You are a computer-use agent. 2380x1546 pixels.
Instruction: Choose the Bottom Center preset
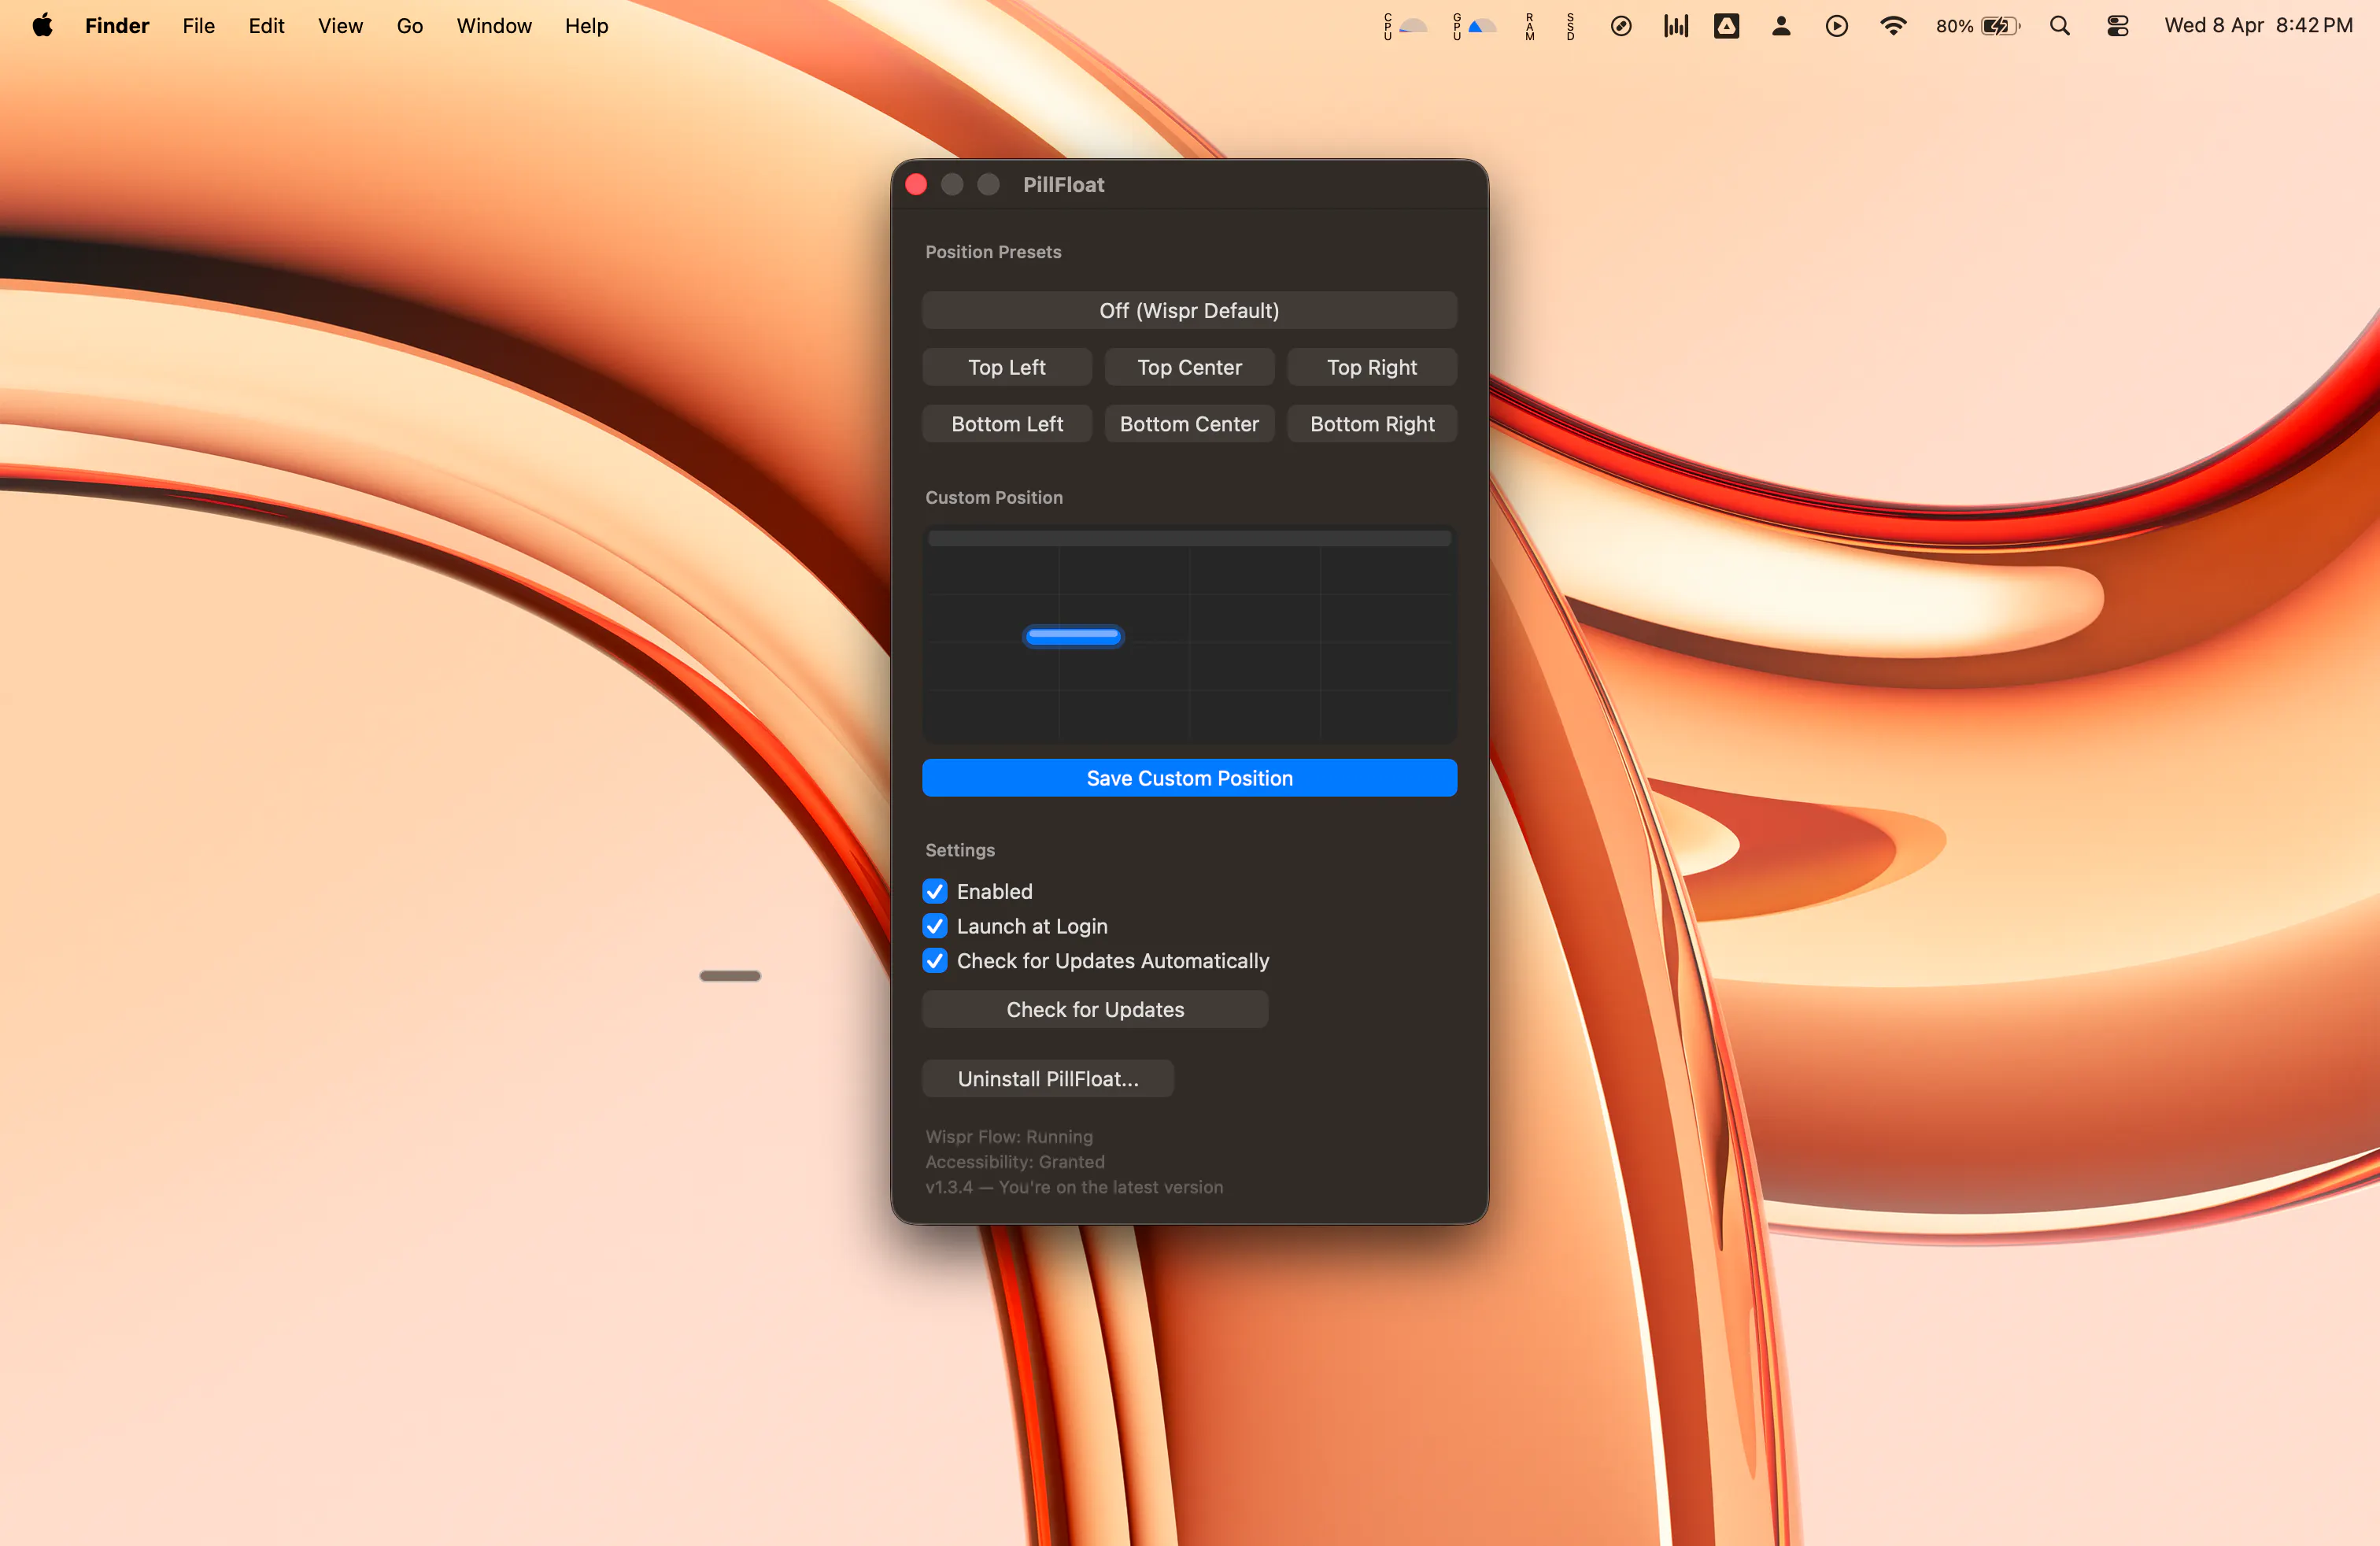point(1189,424)
